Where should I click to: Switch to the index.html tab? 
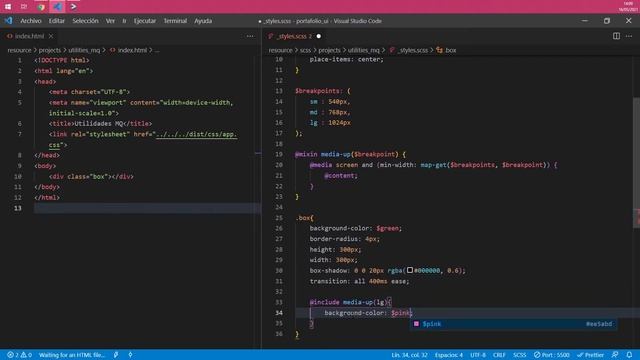pos(29,36)
